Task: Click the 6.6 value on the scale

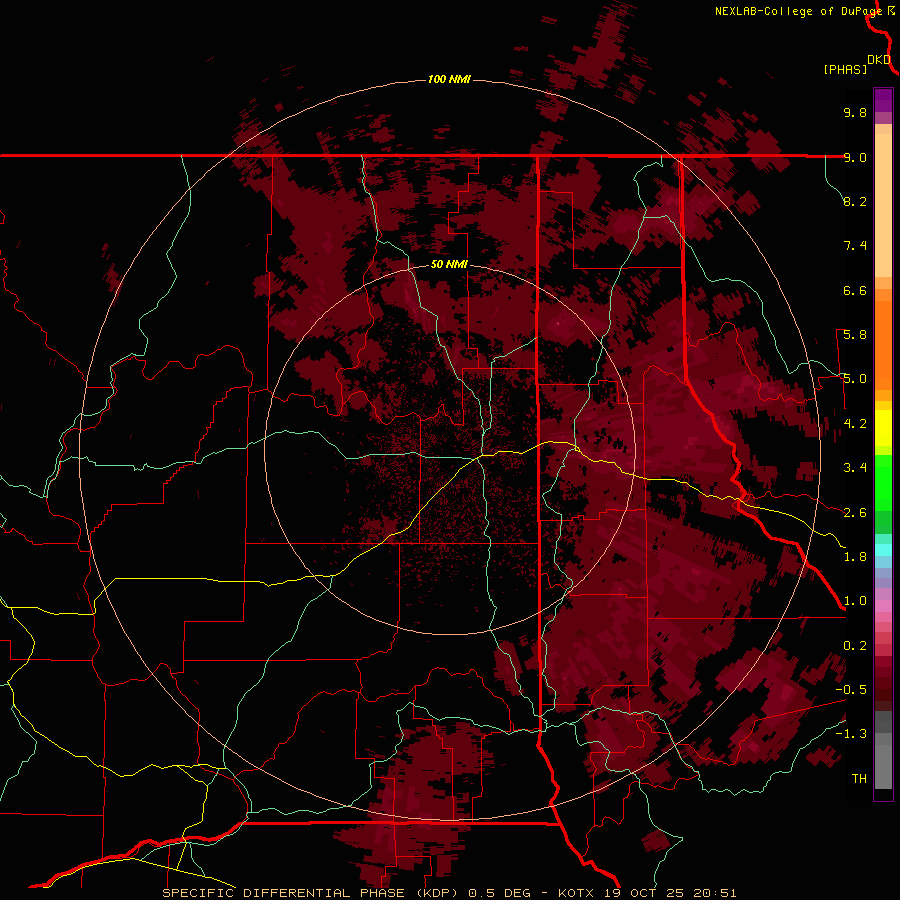Action: click(855, 290)
